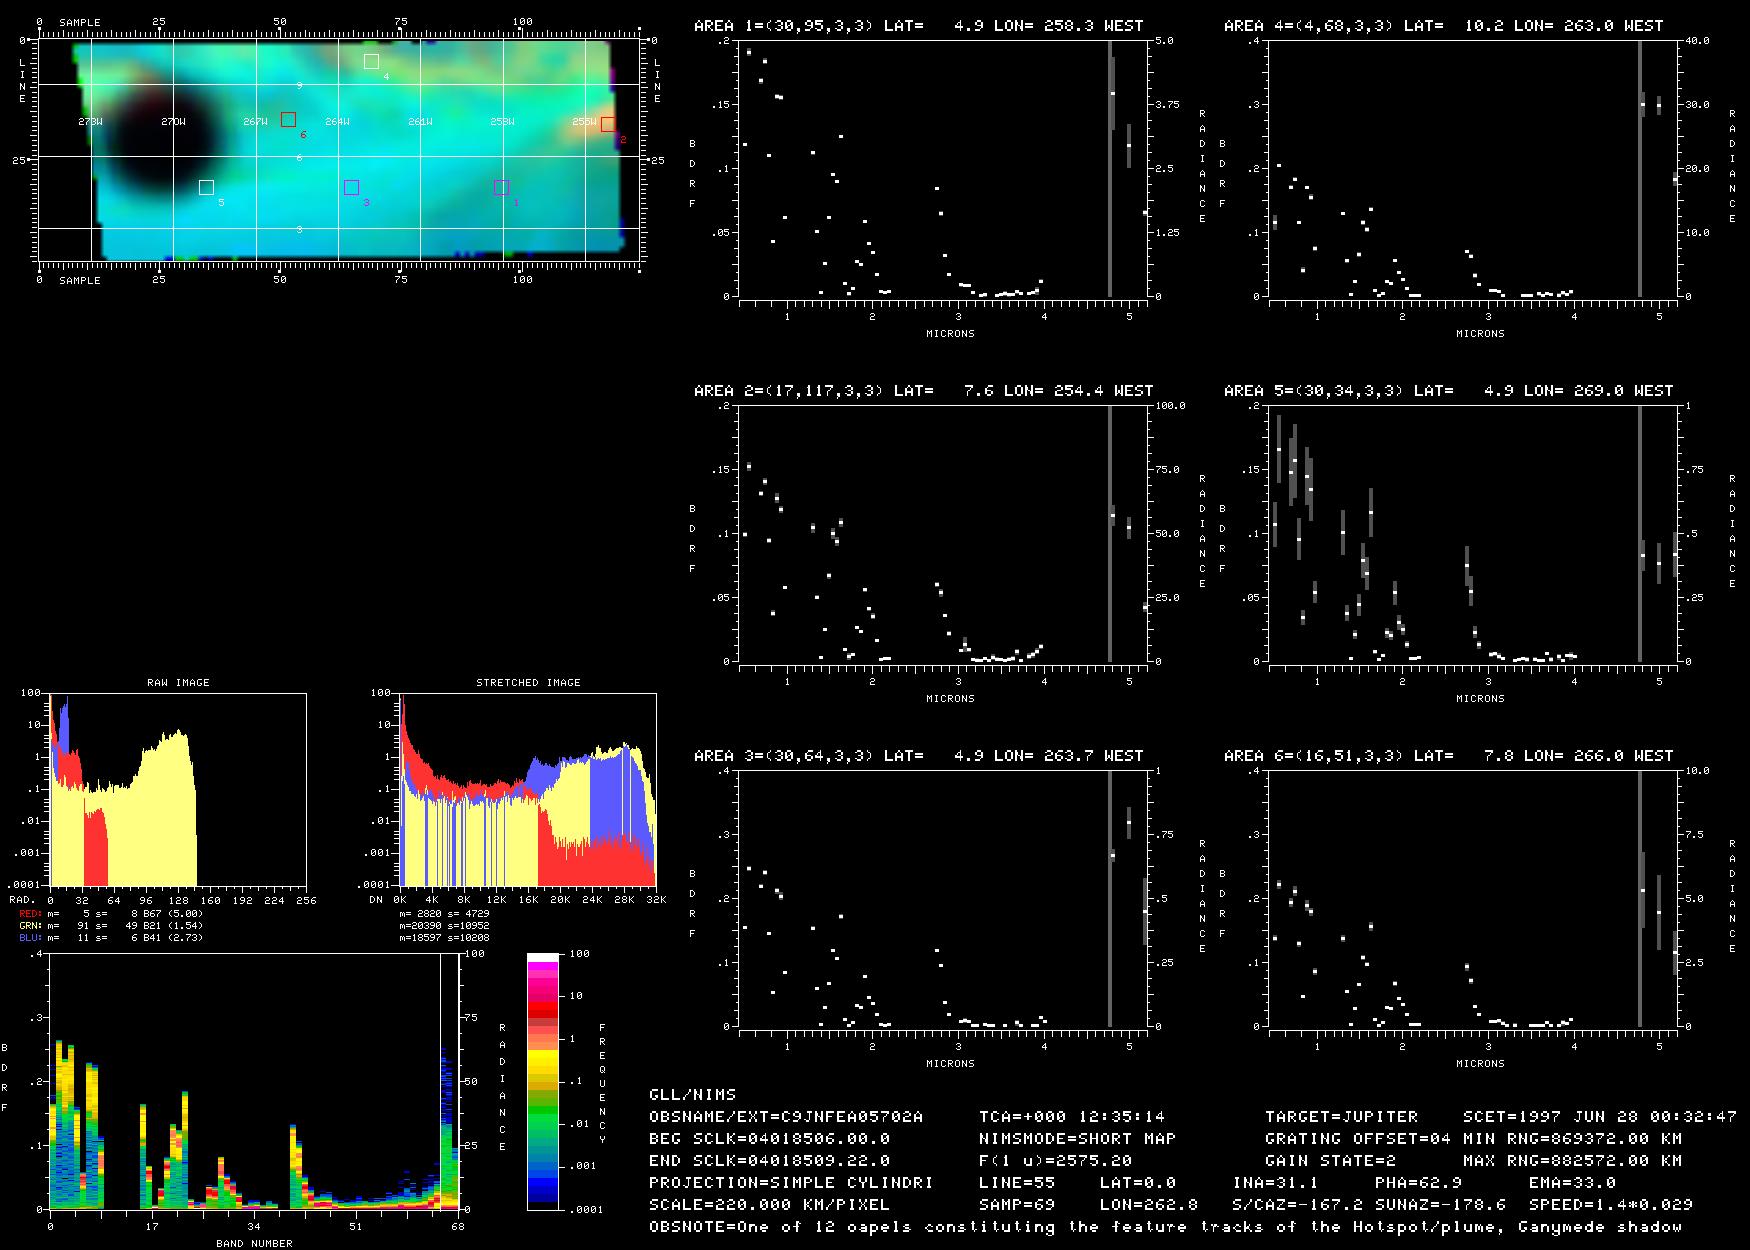Click the BAND NUMBER axis label
The image size is (1750, 1250).
(254, 1243)
